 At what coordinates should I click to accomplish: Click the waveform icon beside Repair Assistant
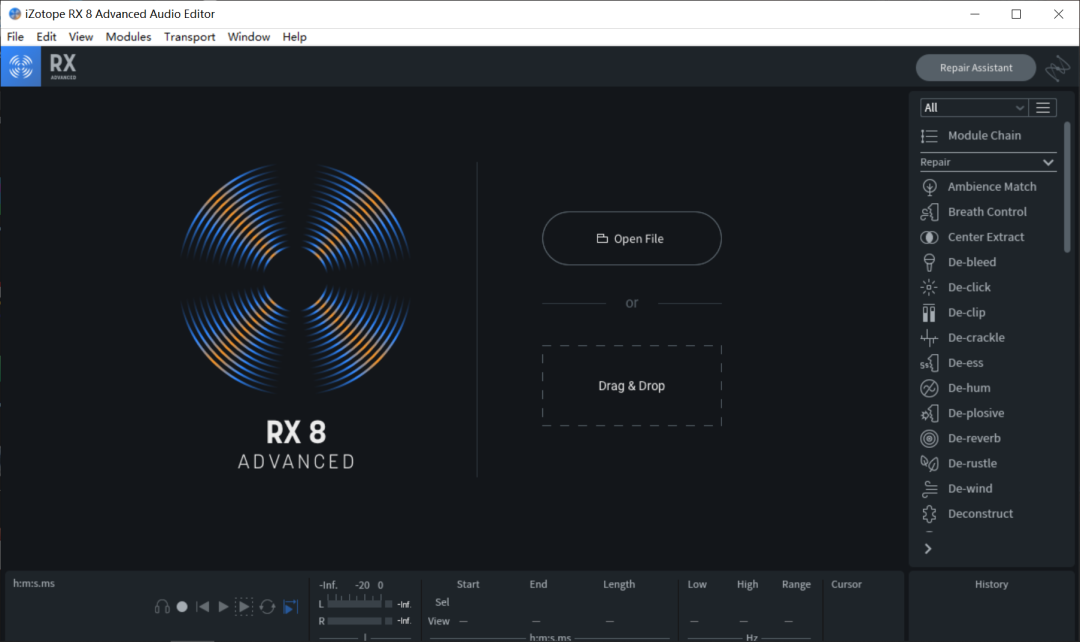[1057, 68]
